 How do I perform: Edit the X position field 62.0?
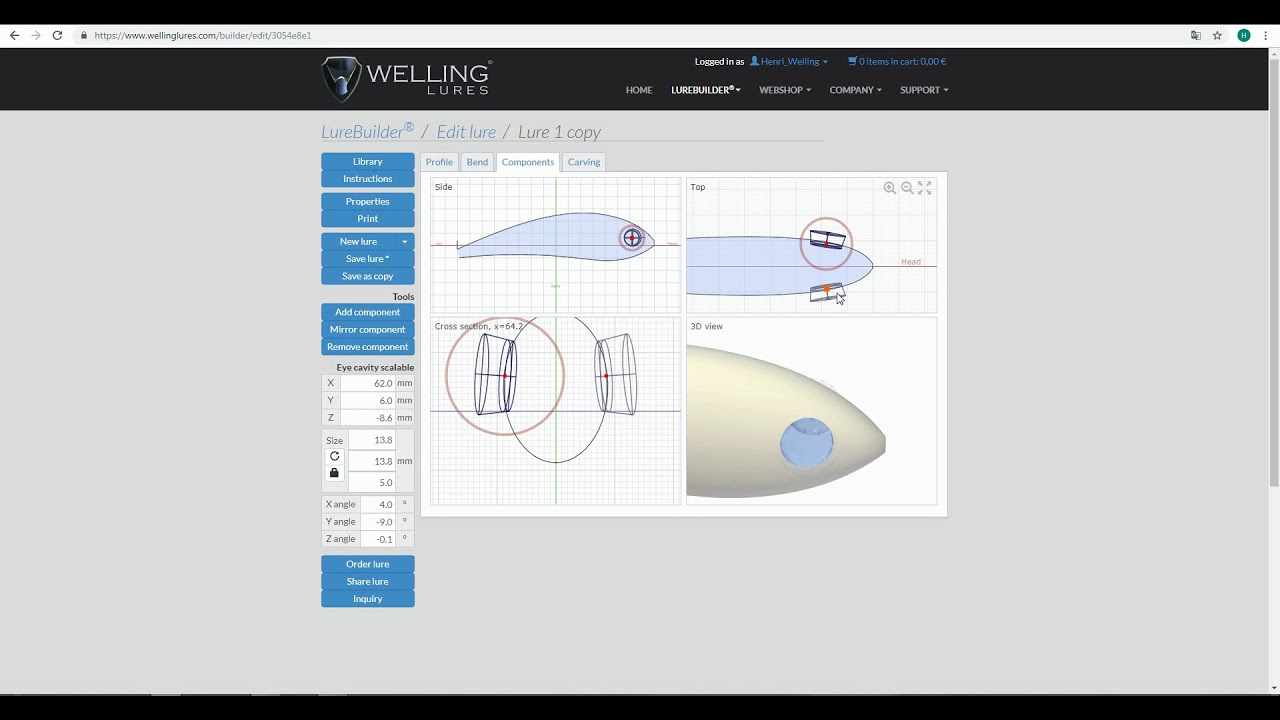368,383
